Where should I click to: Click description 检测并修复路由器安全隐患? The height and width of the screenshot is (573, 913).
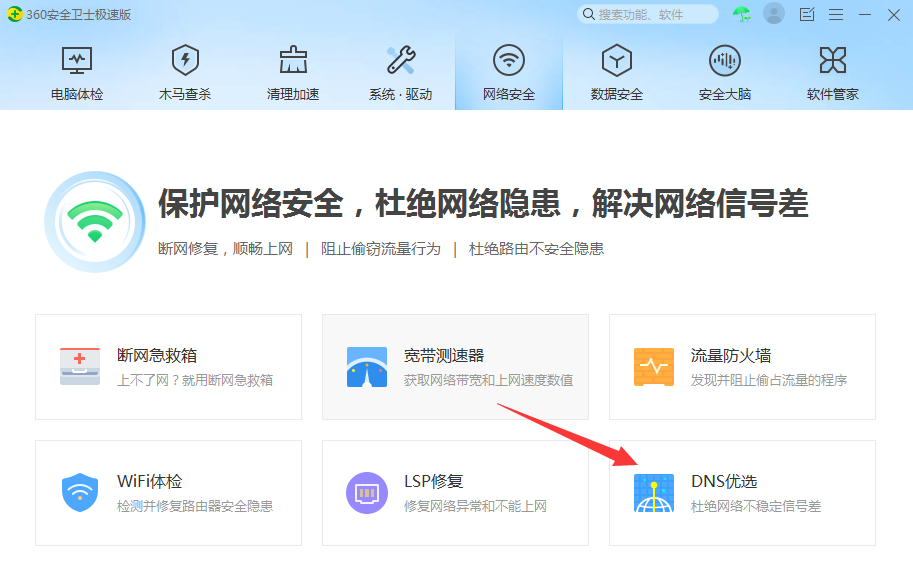tap(195, 506)
